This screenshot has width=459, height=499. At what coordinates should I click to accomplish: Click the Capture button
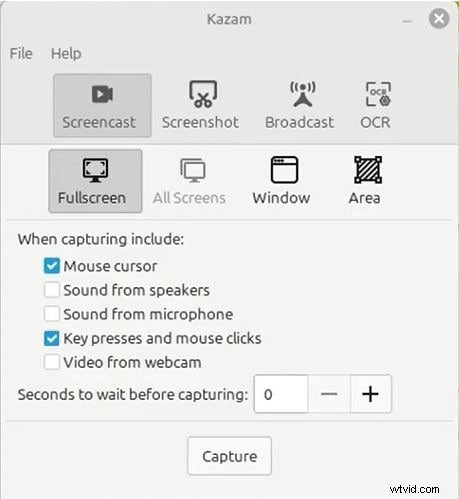click(230, 456)
